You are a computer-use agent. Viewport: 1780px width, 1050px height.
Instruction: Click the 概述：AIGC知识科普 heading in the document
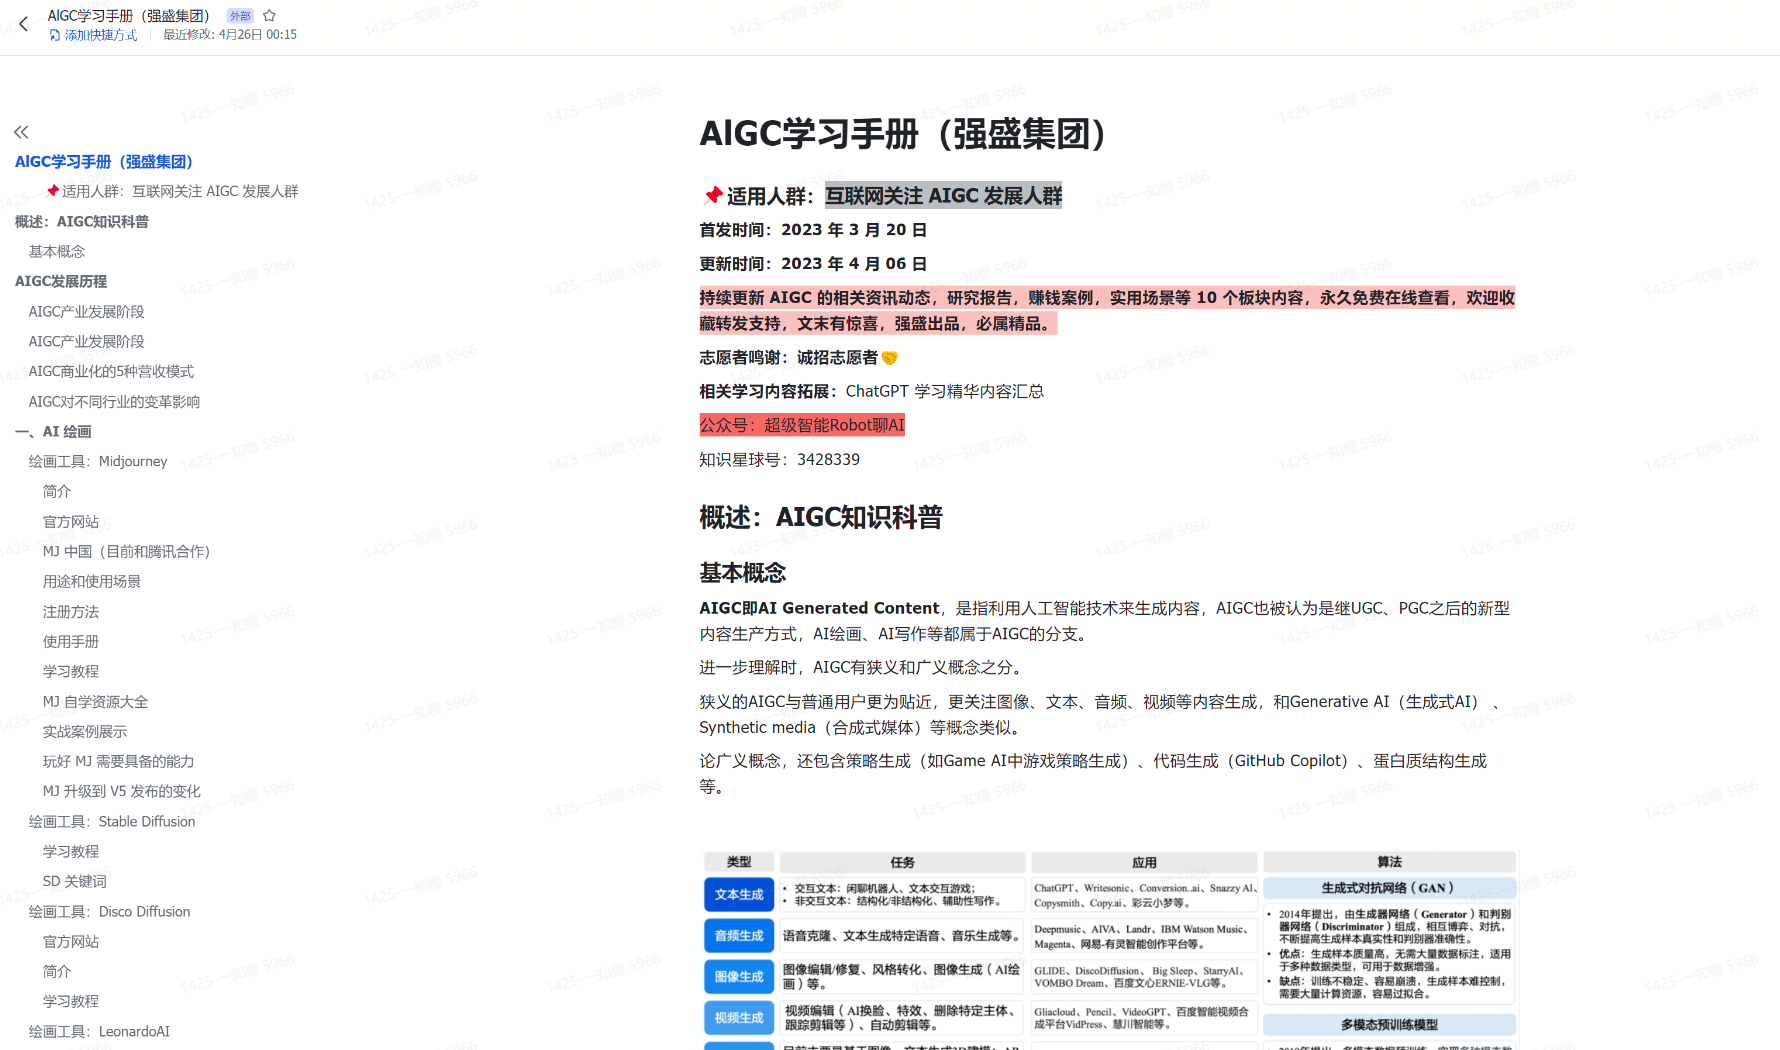821,518
